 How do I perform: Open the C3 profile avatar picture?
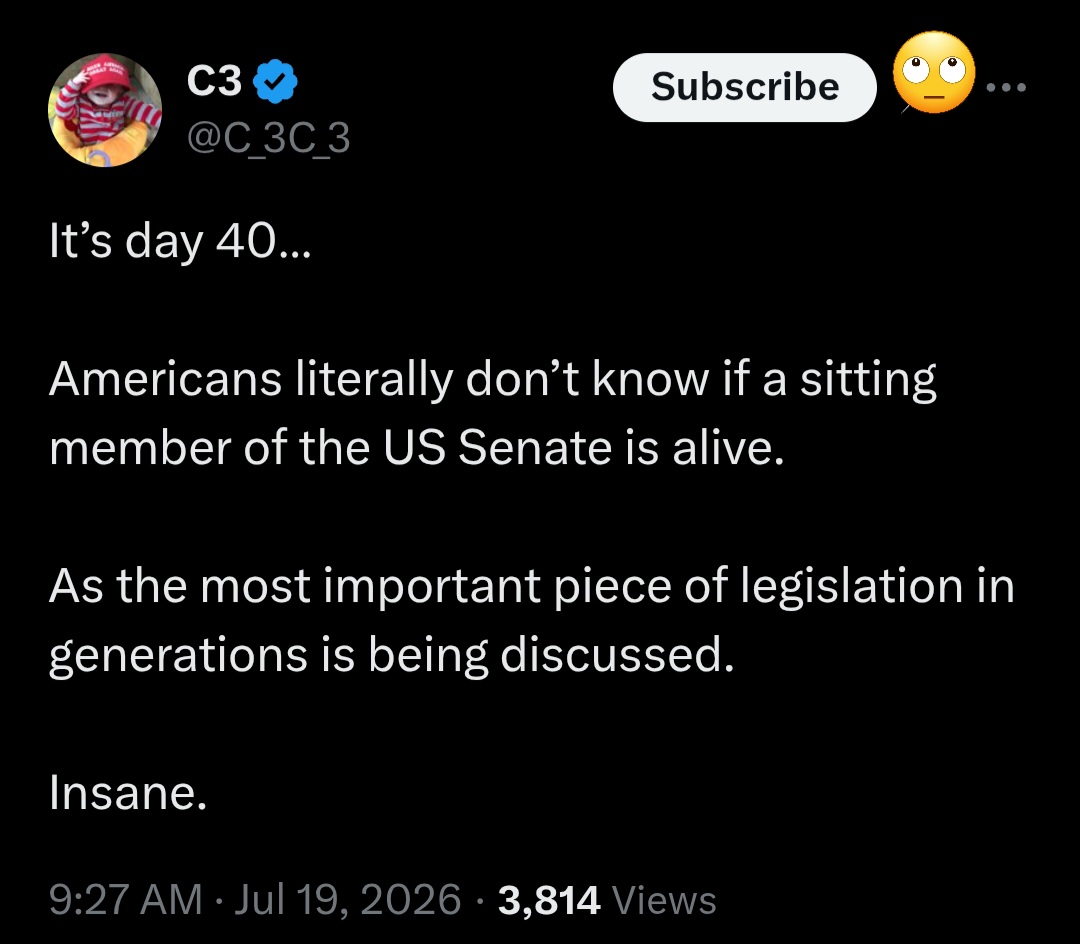click(105, 109)
